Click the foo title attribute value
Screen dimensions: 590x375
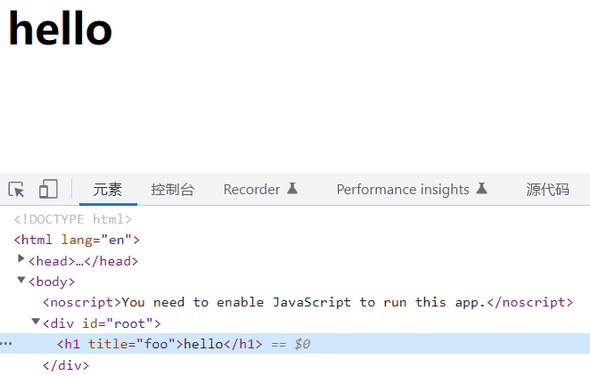point(156,344)
